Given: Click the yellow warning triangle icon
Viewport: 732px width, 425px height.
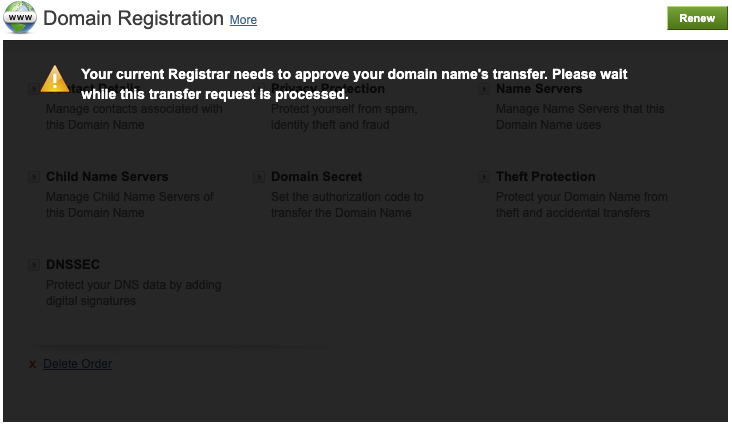Looking at the screenshot, I should coord(54,78).
